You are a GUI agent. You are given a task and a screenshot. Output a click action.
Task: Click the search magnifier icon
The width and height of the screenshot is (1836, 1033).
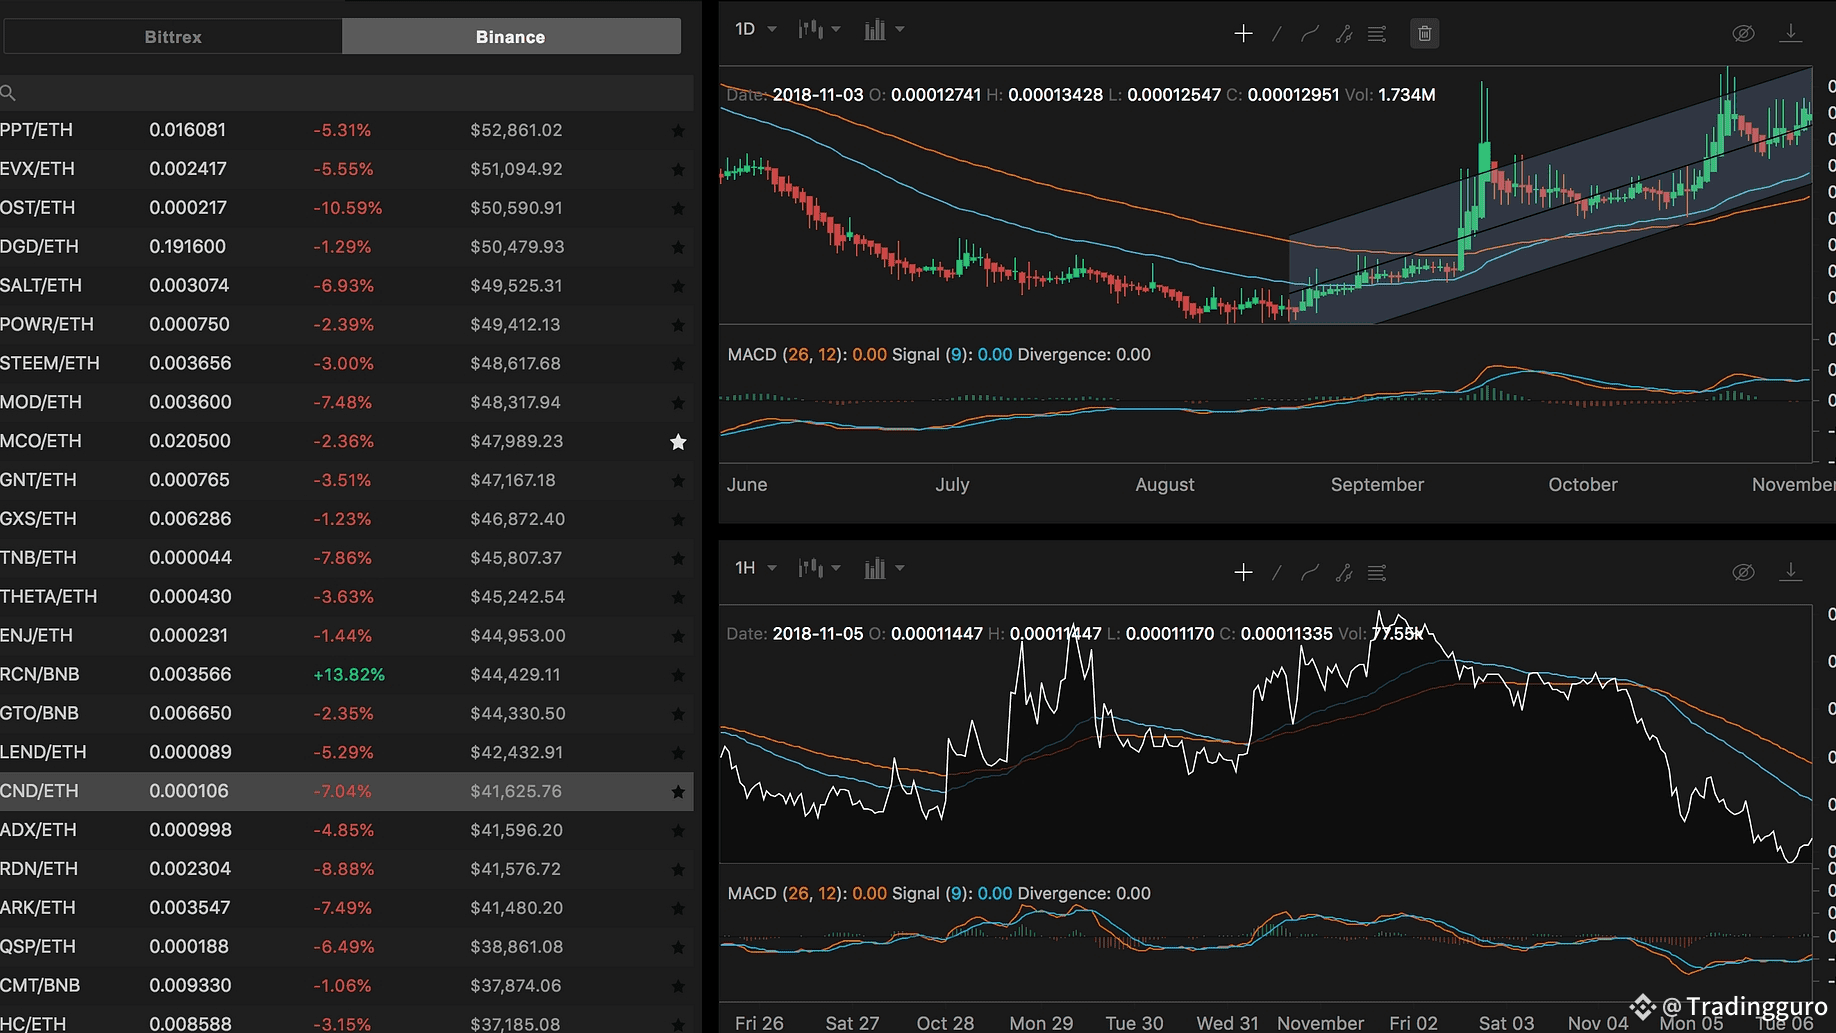tap(9, 93)
